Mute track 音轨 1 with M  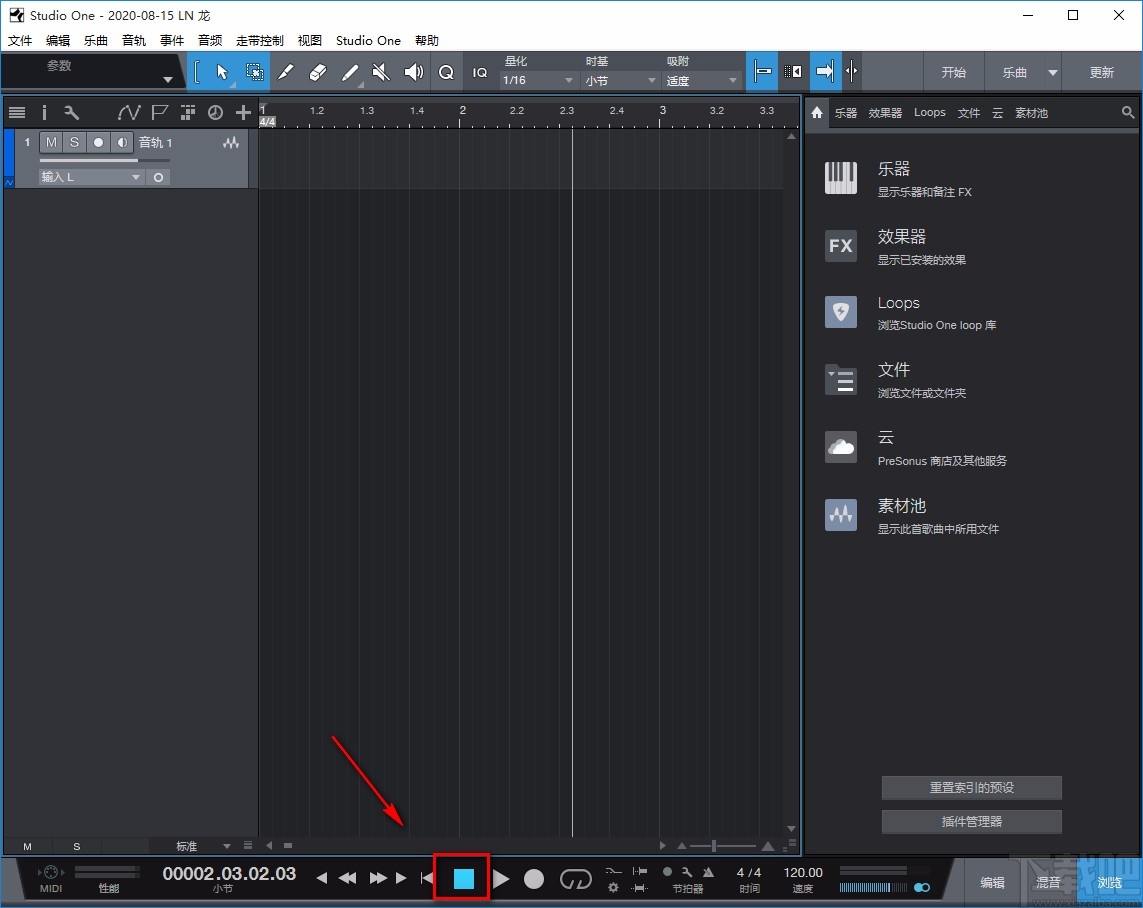pyautogui.click(x=51, y=142)
